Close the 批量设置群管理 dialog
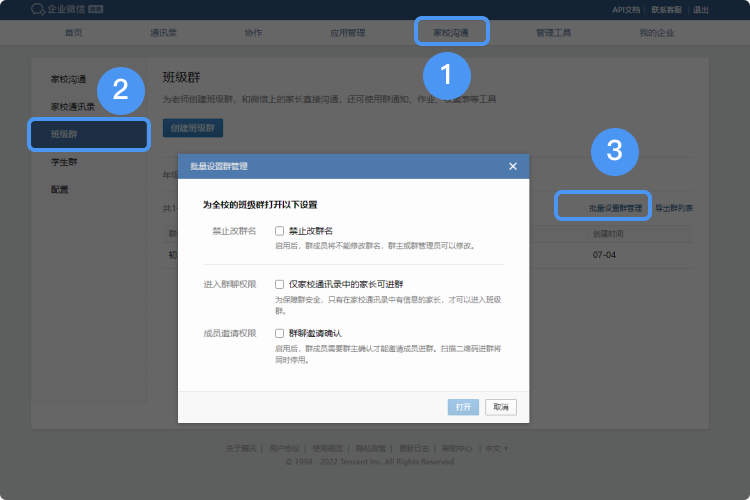The width and height of the screenshot is (750, 500). point(513,166)
